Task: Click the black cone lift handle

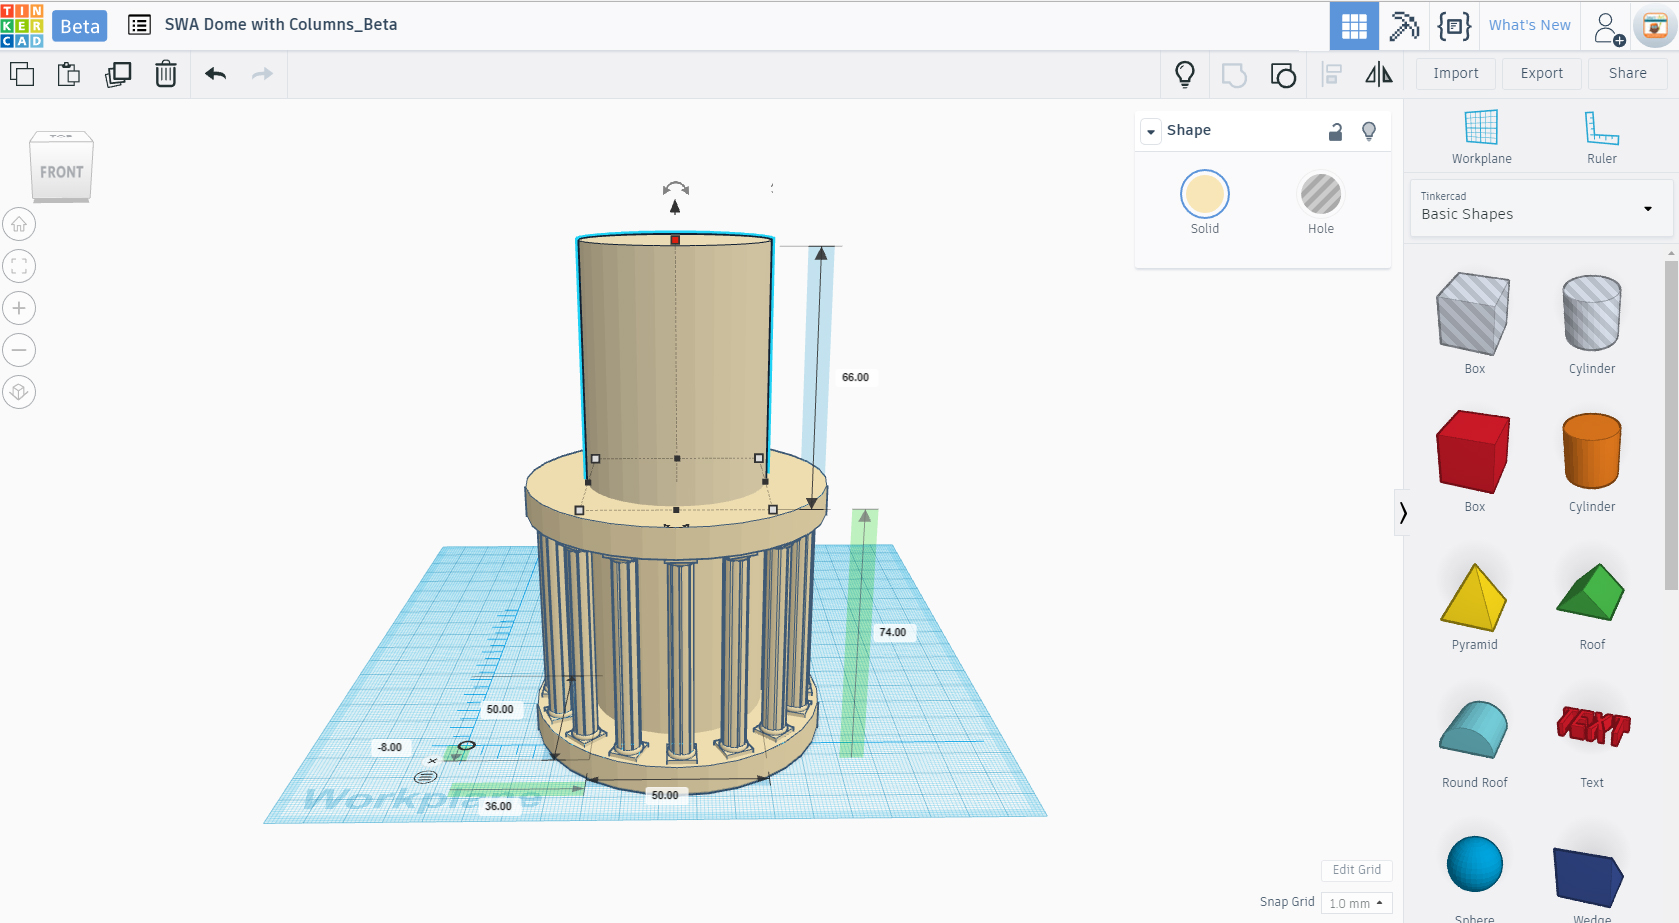Action: pyautogui.click(x=675, y=207)
